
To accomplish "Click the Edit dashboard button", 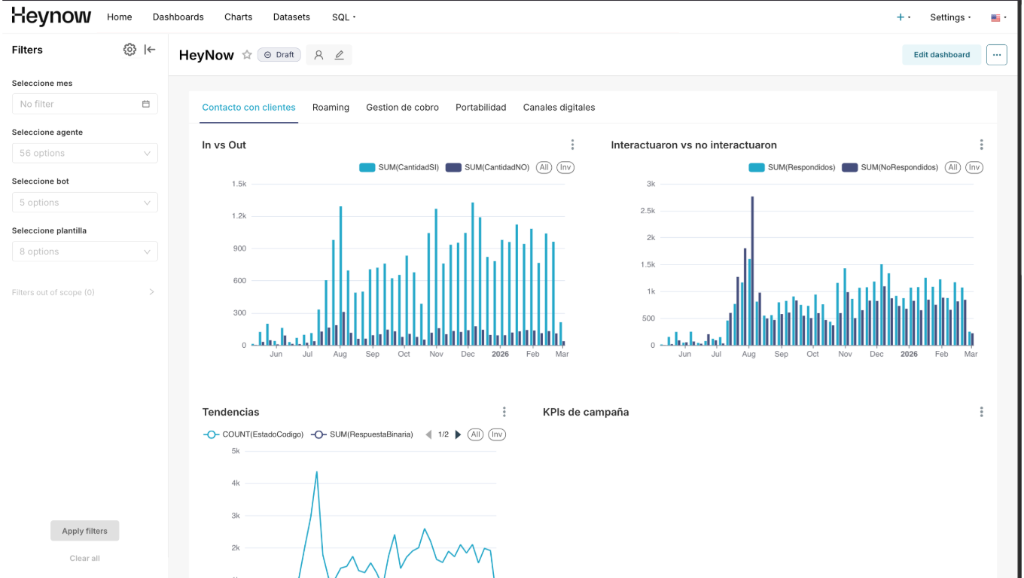I will 941,55.
